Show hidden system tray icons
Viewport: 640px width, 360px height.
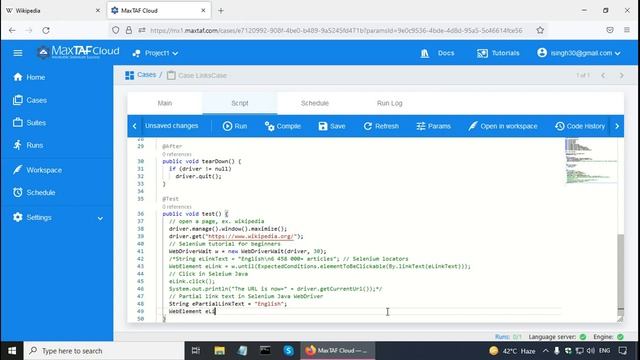point(546,351)
